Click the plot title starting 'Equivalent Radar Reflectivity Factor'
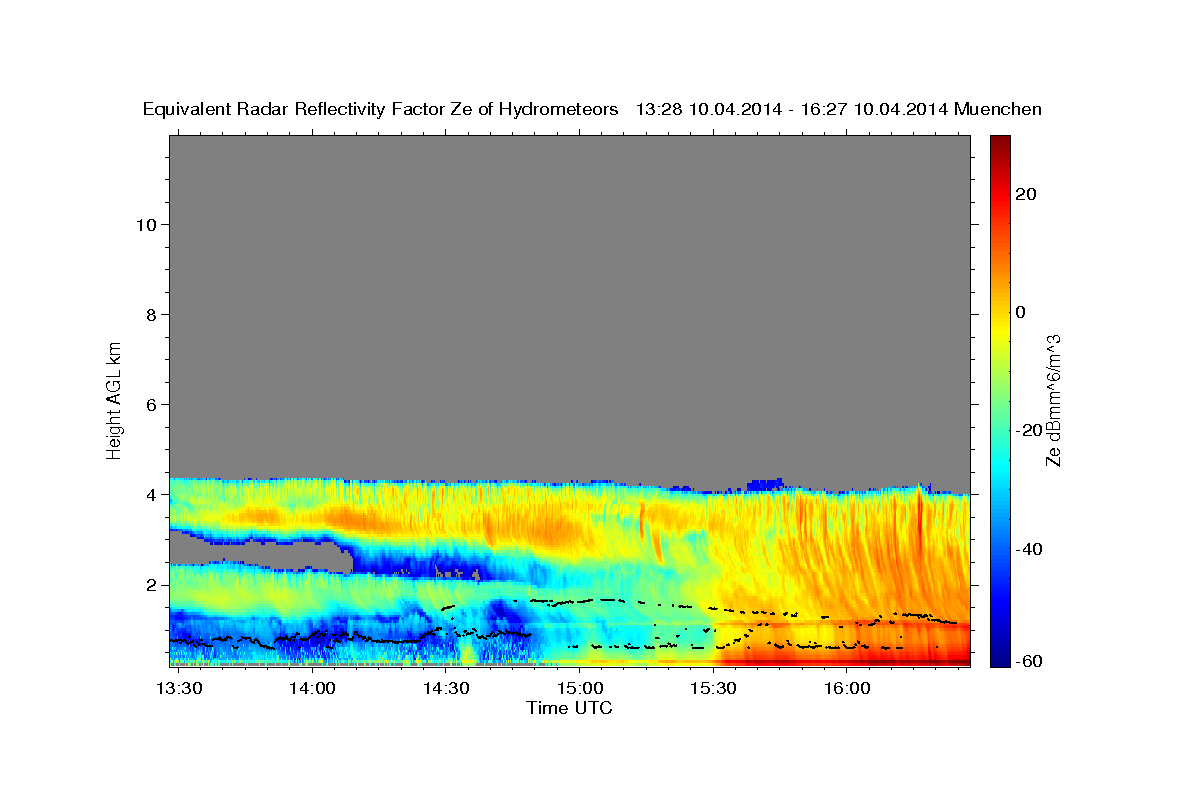Viewport: 1200px width, 800px height. [x=593, y=110]
